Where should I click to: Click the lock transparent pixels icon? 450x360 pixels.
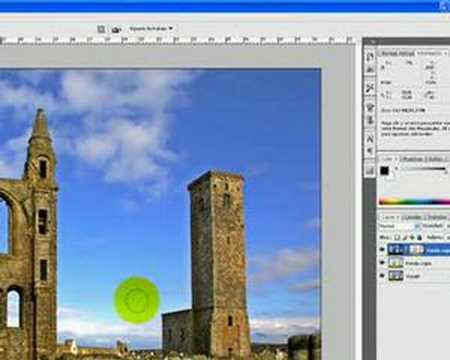click(397, 237)
